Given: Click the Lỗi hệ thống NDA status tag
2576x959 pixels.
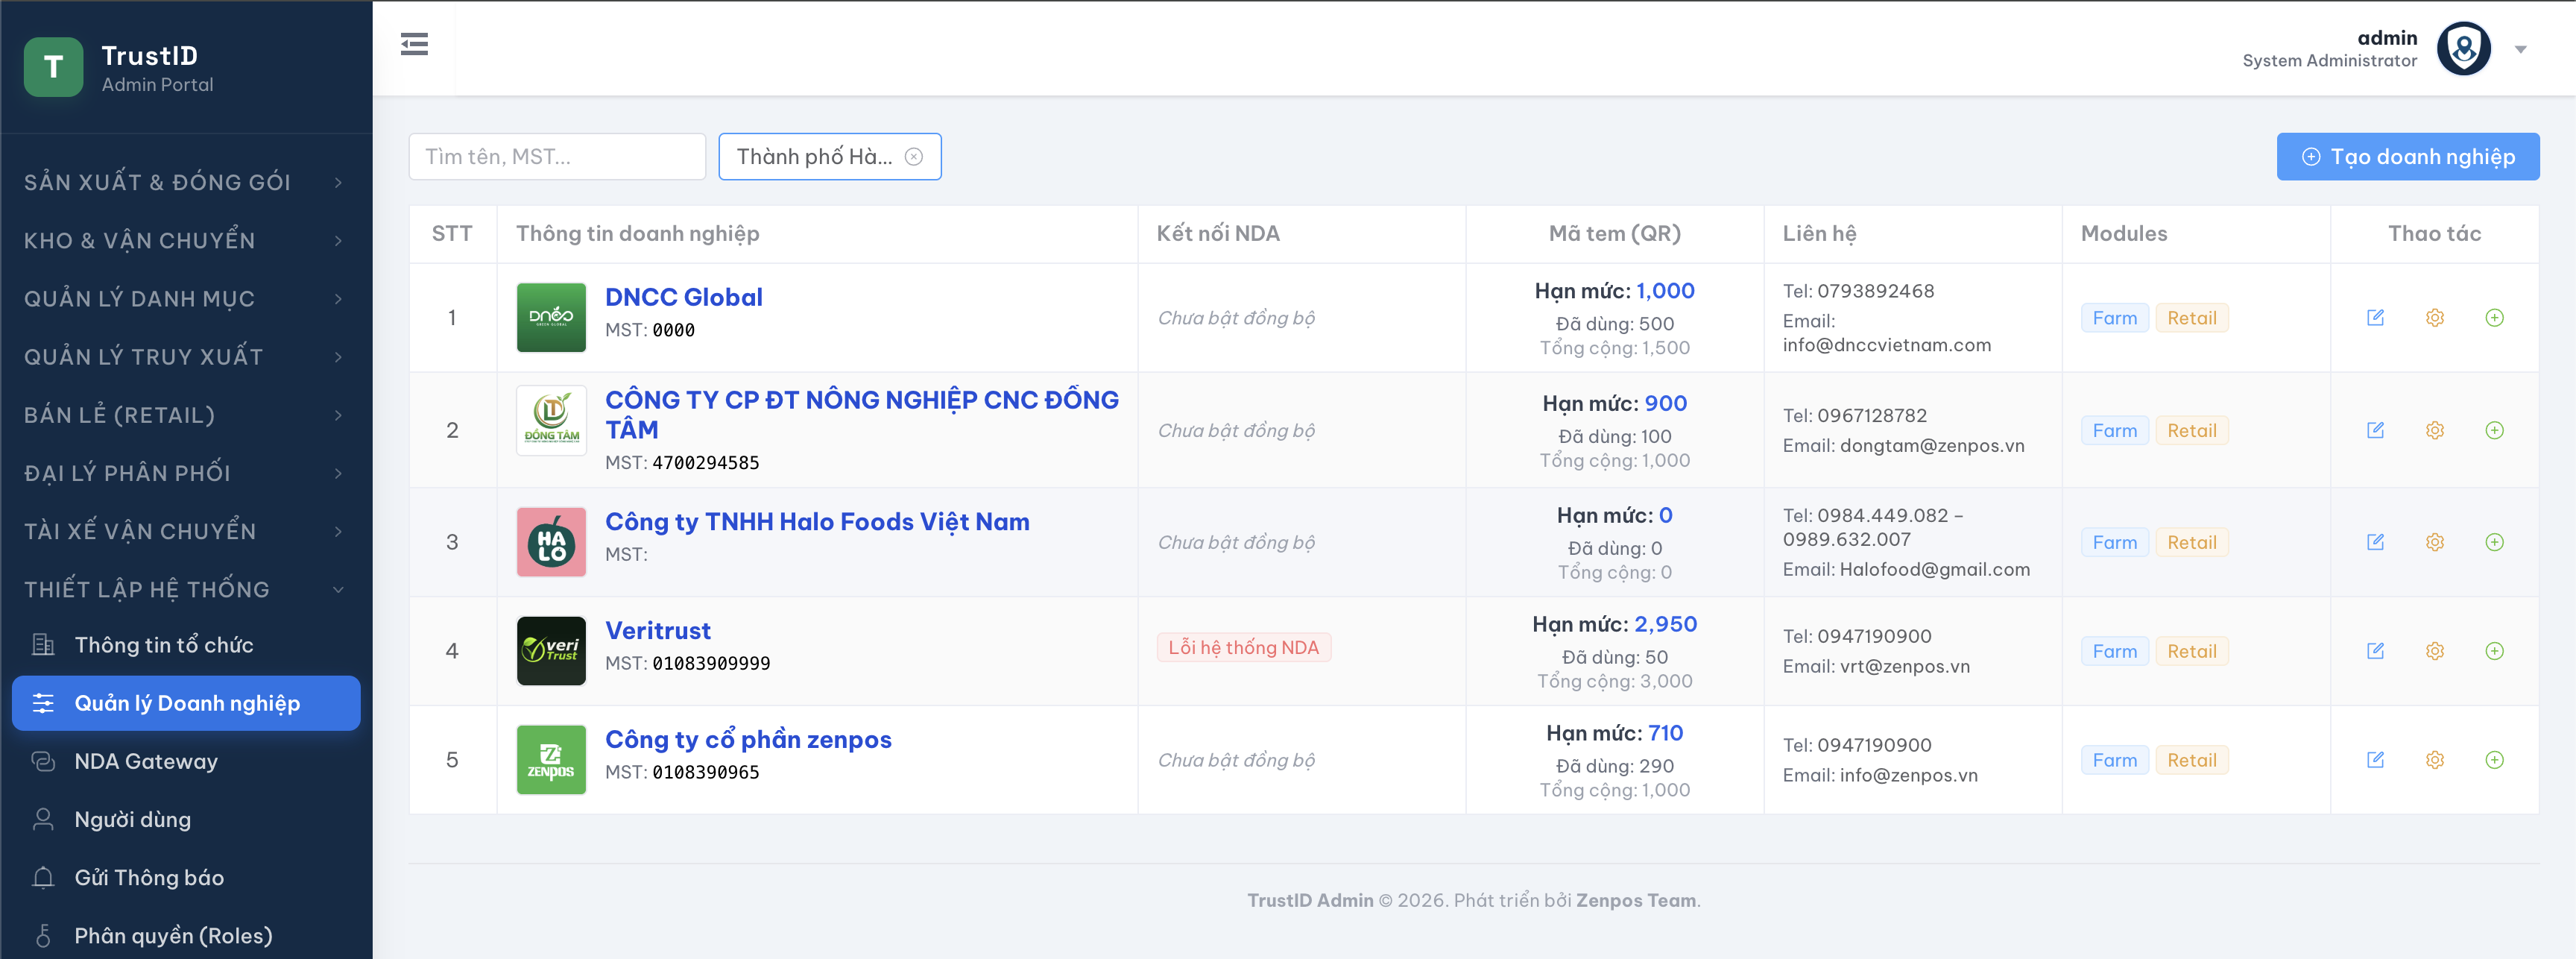Looking at the screenshot, I should (1243, 647).
